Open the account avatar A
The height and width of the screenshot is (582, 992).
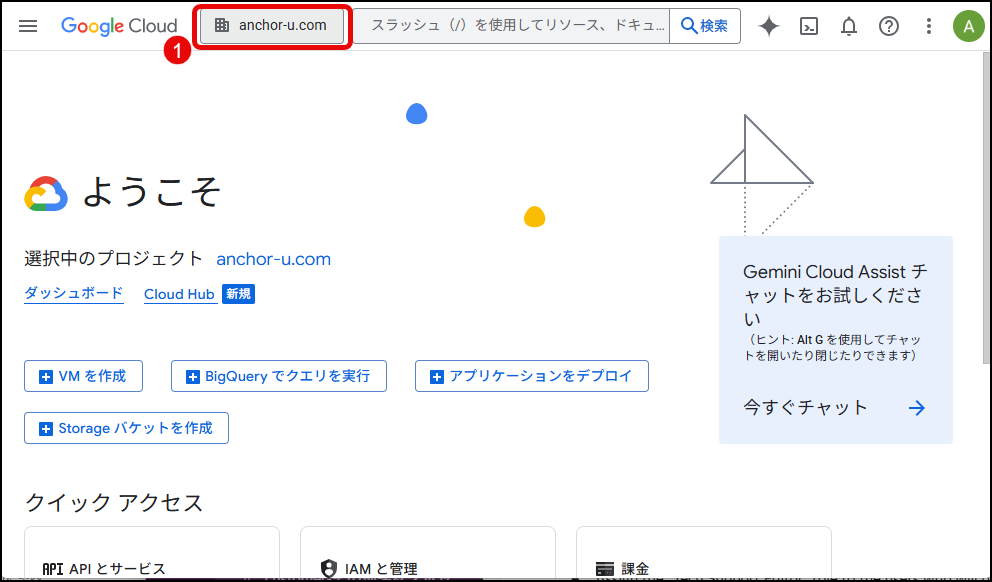968,26
